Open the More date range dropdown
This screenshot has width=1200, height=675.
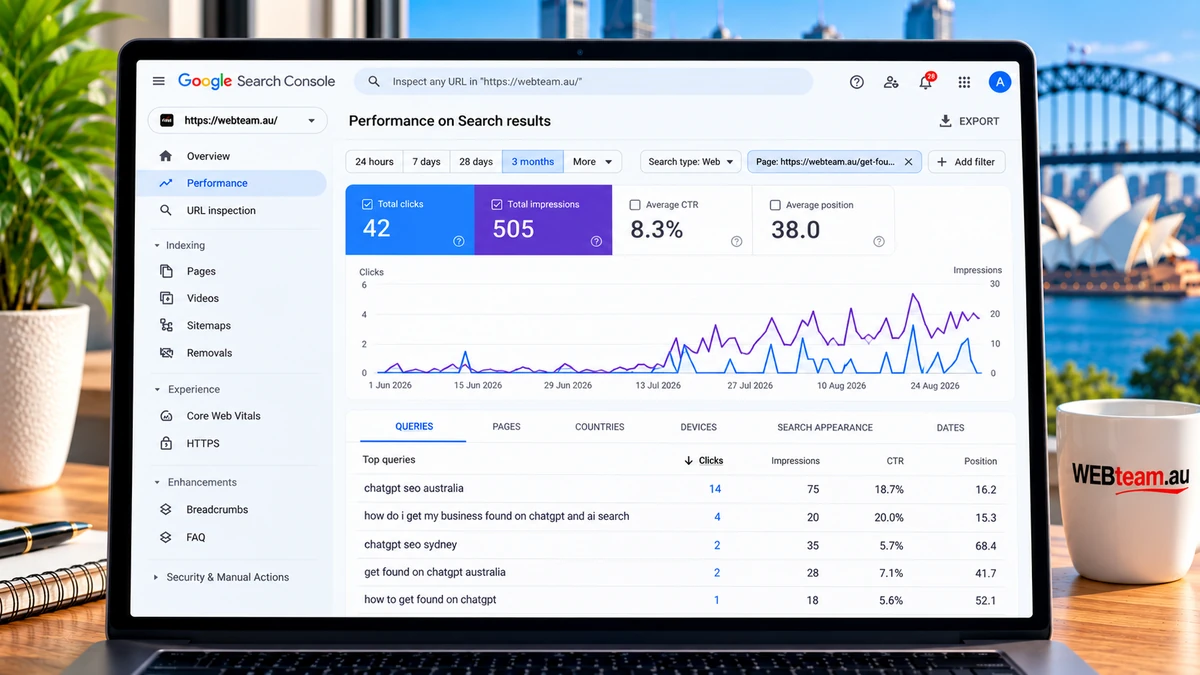[x=593, y=161]
